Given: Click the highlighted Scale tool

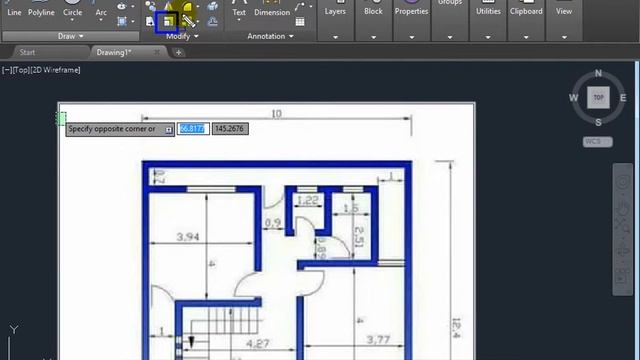Looking at the screenshot, I should point(168,22).
